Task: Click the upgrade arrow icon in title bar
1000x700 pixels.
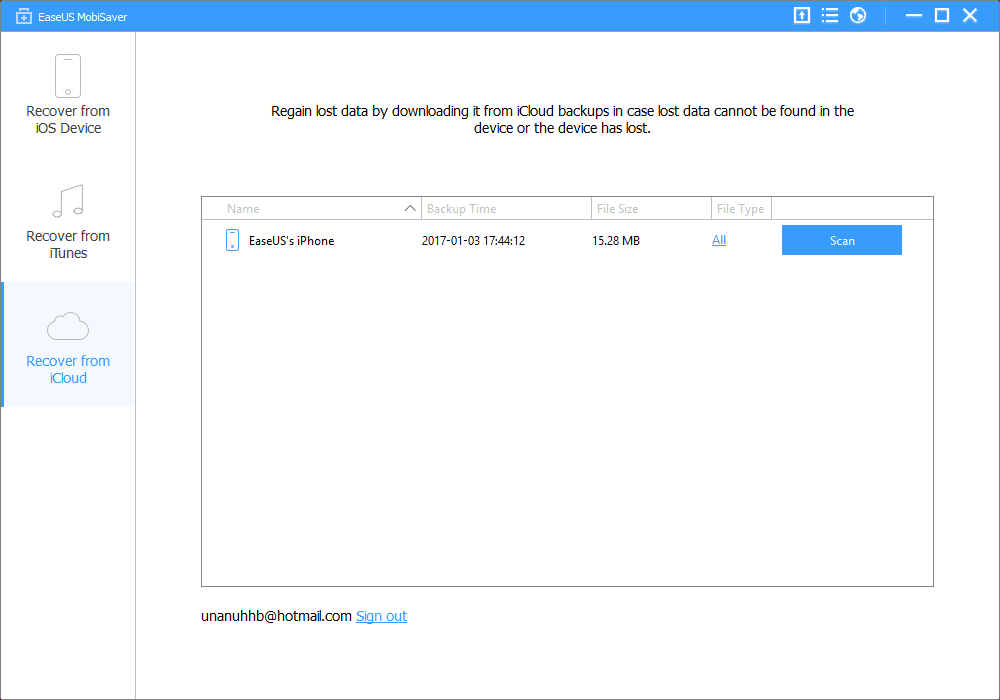Action: pyautogui.click(x=801, y=15)
